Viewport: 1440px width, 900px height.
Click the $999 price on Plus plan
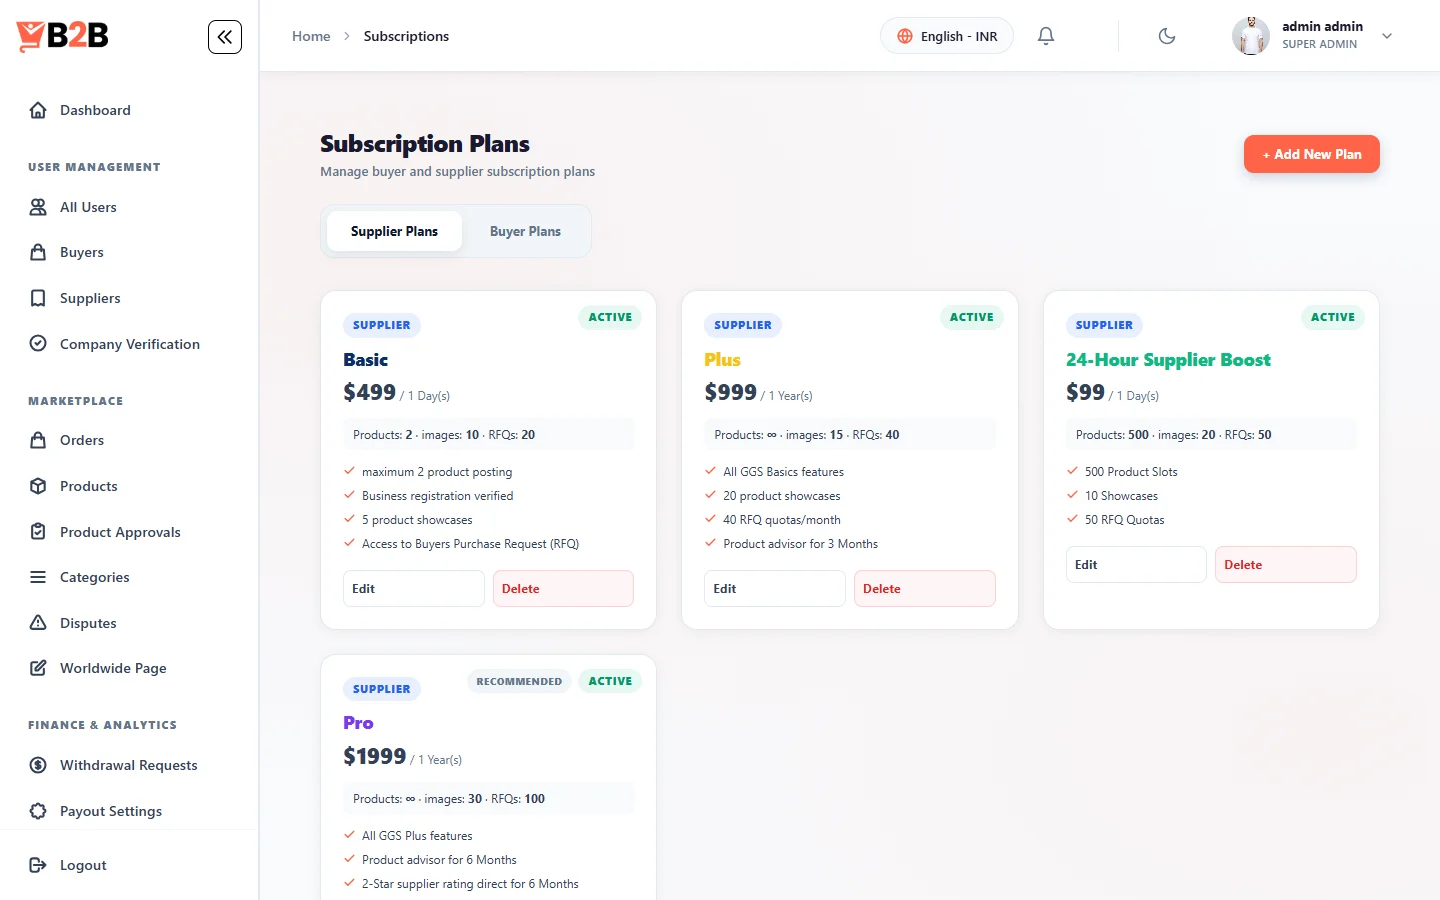730,392
